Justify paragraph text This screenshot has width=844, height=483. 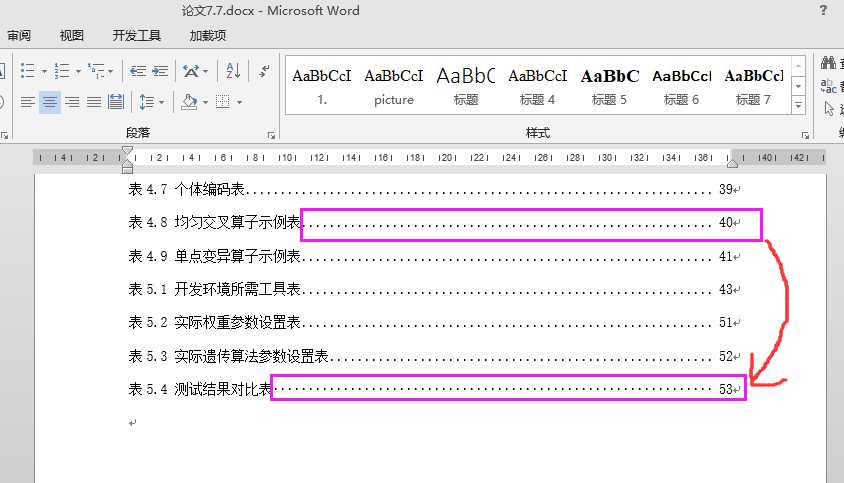coord(94,102)
